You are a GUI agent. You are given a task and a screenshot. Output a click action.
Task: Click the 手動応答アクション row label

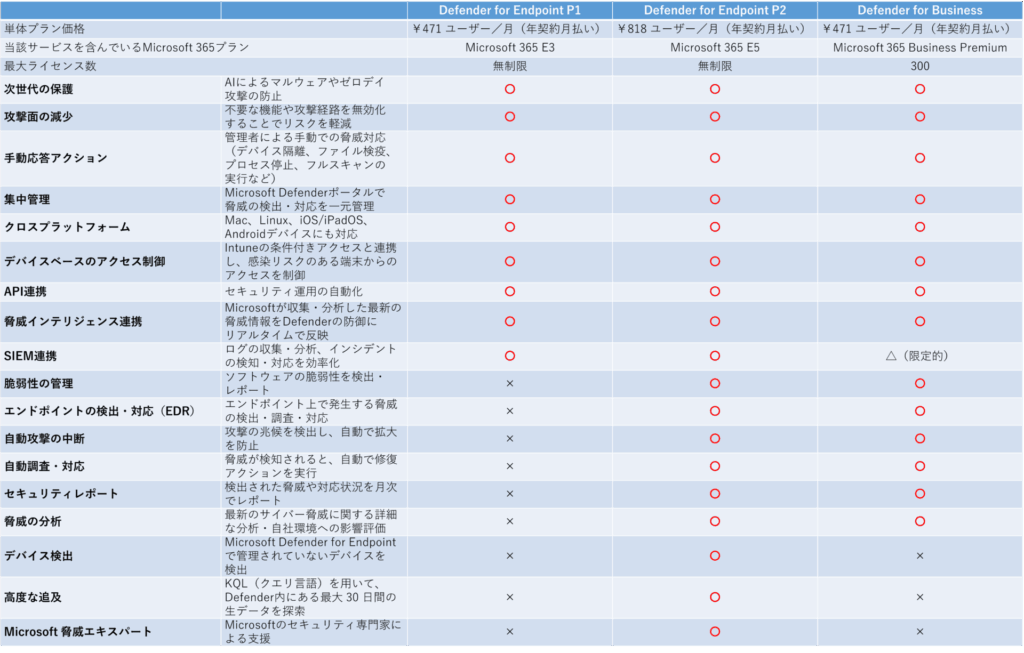(x=56, y=158)
